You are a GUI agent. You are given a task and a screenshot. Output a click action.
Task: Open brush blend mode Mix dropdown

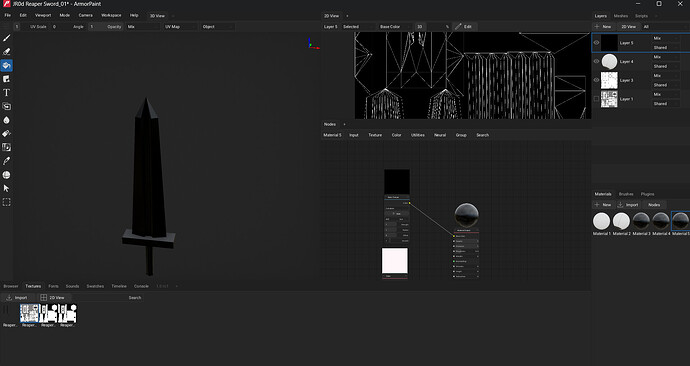tap(143, 27)
